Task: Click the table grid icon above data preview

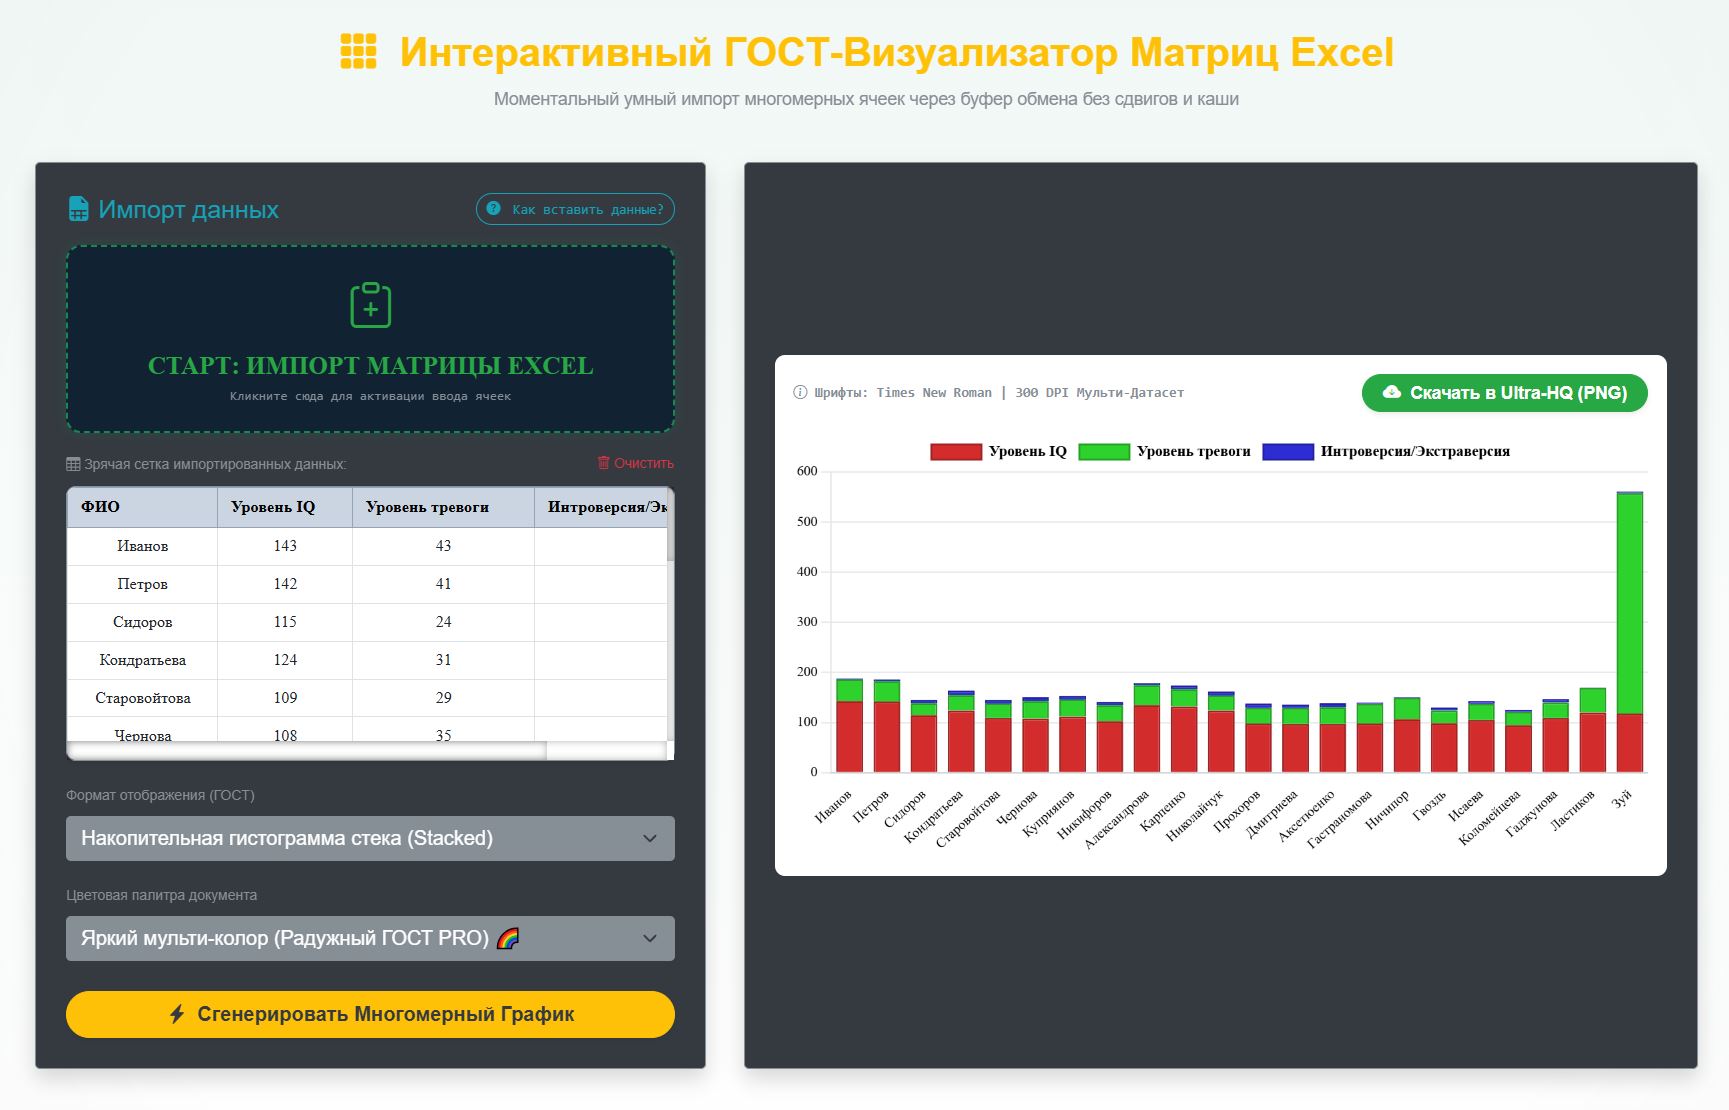Action: click(x=73, y=464)
